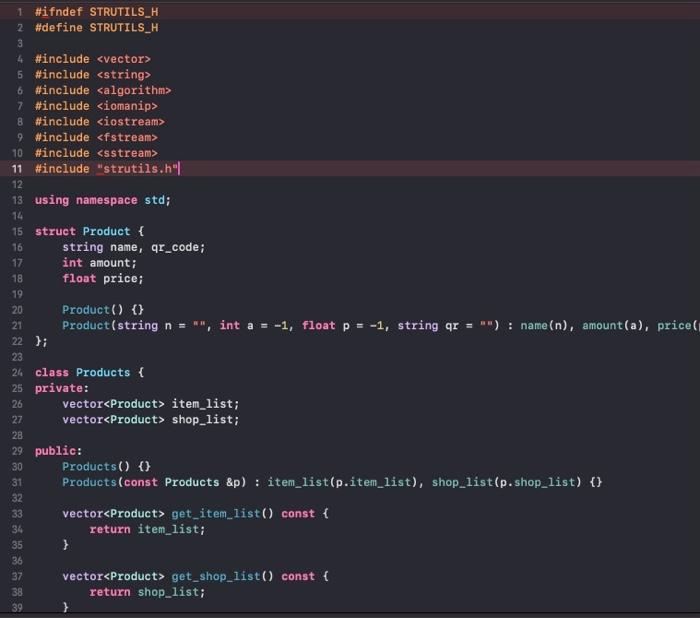Viewport: 700px width, 618px height.
Task: Click "<string>" in include directive
Action: coord(124,75)
